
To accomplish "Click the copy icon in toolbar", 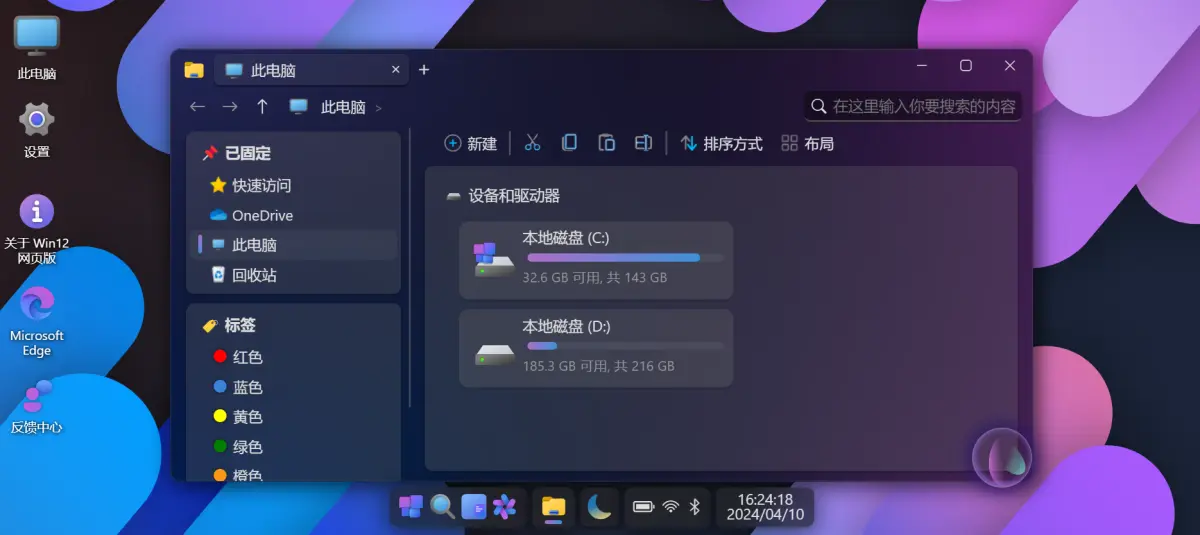I will 569,143.
